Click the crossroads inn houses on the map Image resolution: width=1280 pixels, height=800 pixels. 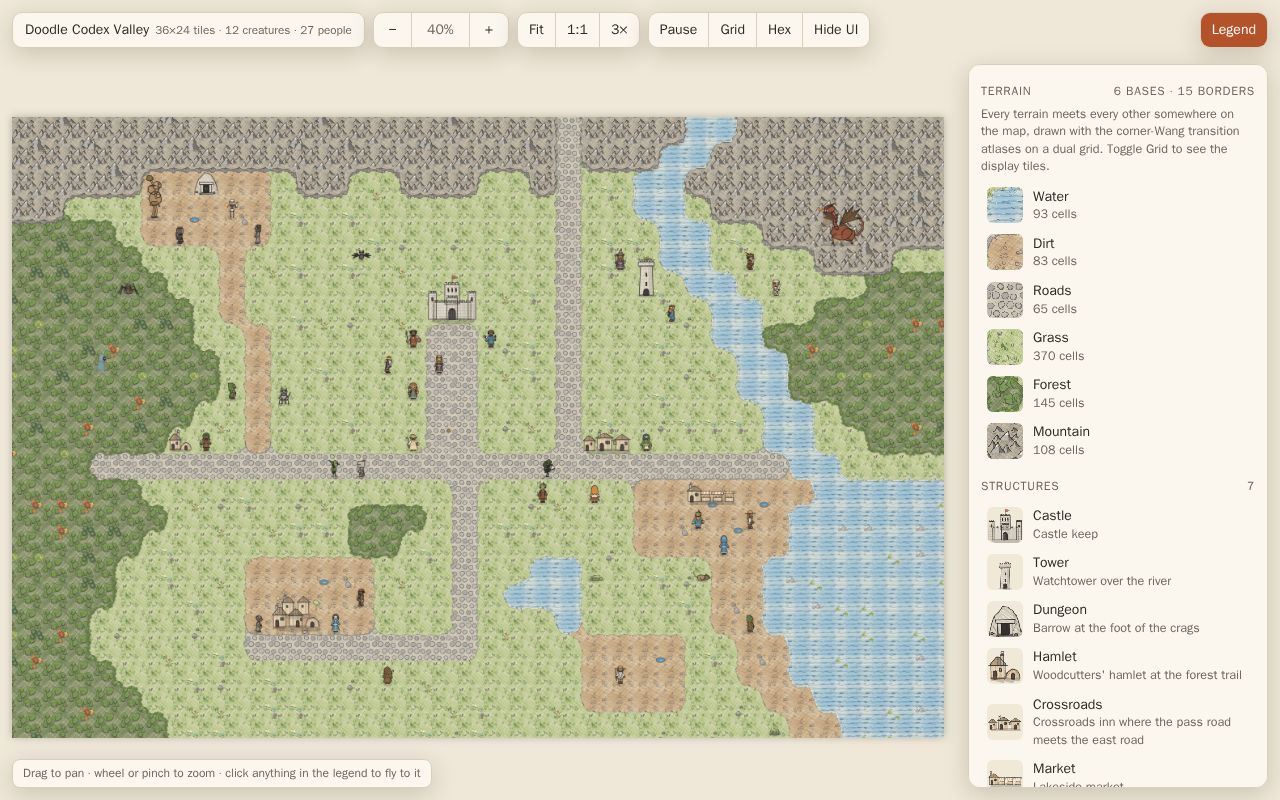(x=607, y=441)
